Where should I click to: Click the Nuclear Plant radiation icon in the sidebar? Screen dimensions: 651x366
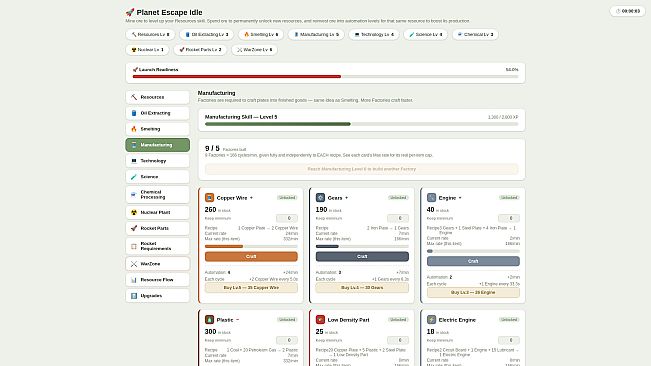click(134, 212)
